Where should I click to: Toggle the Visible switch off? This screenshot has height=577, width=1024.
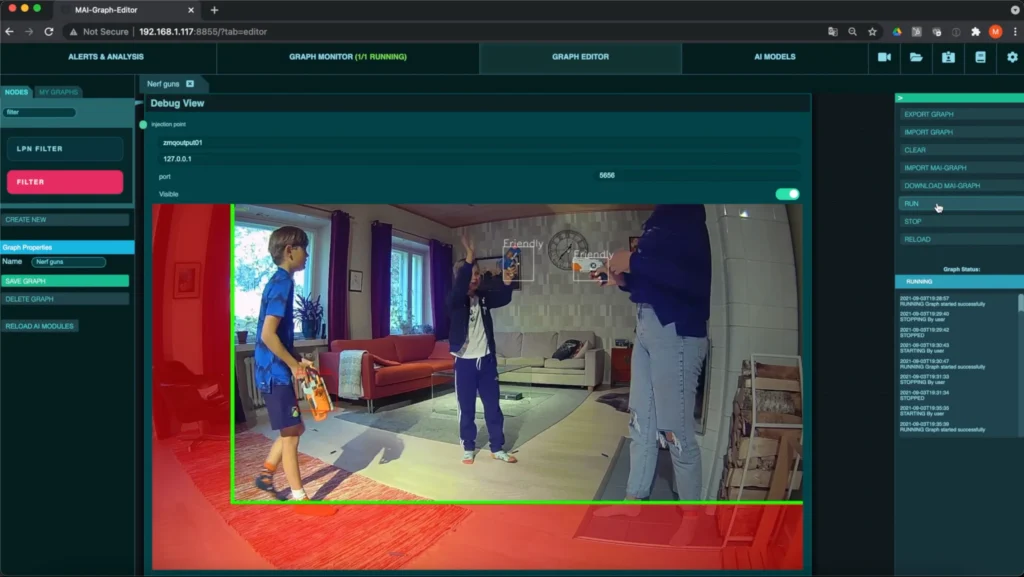coord(787,194)
